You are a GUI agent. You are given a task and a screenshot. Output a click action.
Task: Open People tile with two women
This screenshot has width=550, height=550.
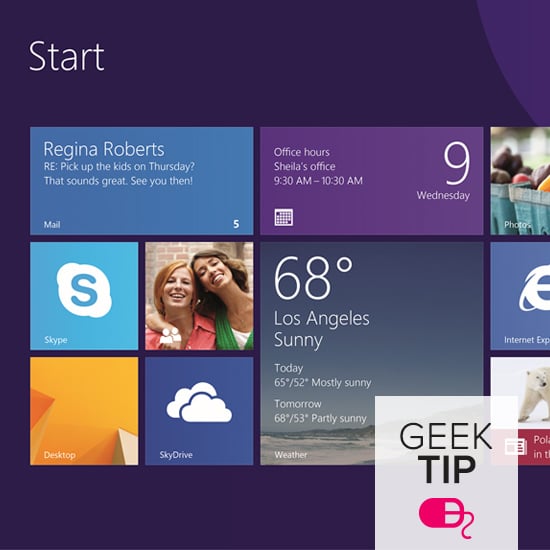tap(199, 296)
